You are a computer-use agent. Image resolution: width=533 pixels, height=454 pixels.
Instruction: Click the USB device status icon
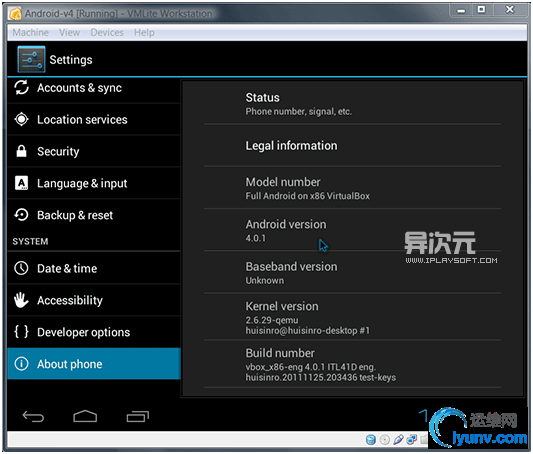398,439
